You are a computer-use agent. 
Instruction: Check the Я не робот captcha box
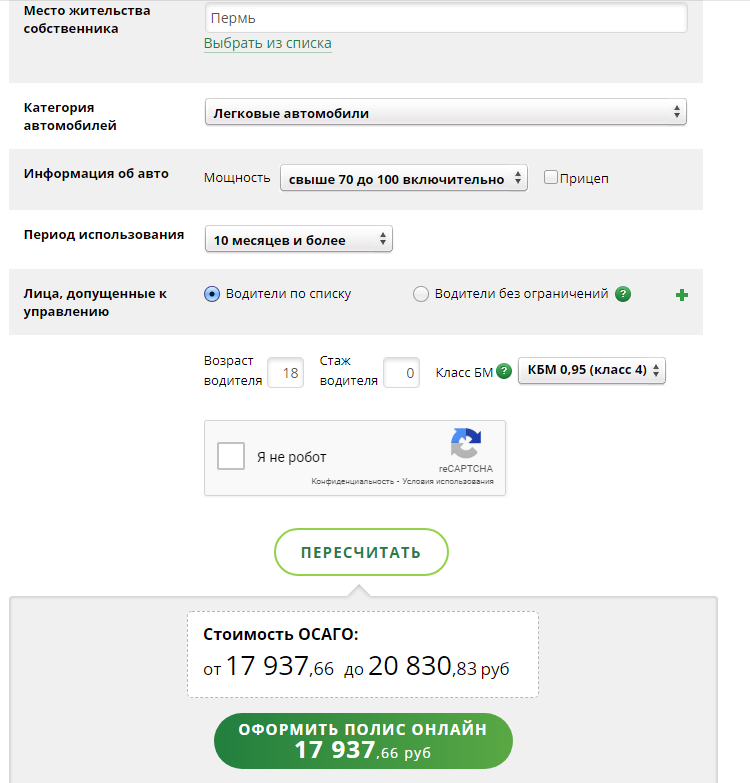tap(231, 456)
